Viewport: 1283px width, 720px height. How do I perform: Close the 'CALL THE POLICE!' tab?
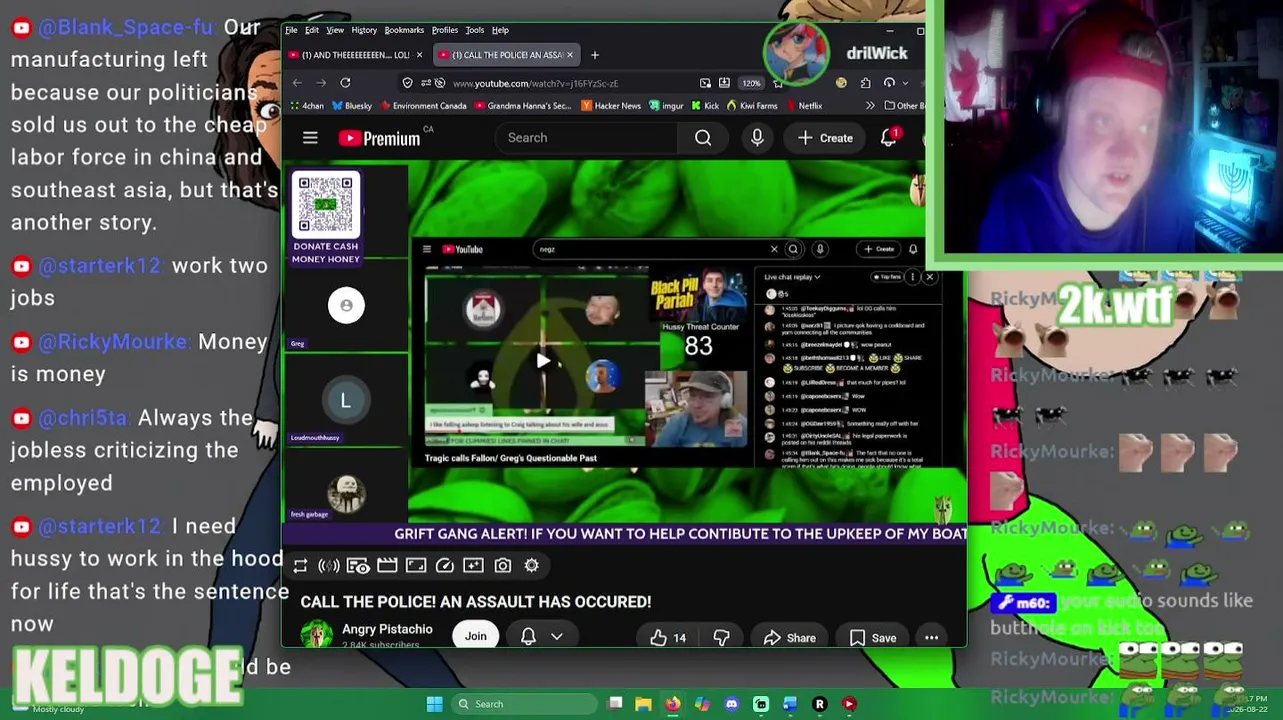(x=571, y=55)
